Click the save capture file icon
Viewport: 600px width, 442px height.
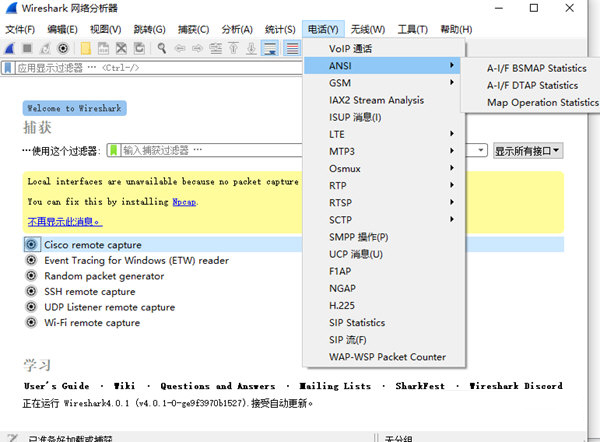pos(103,48)
